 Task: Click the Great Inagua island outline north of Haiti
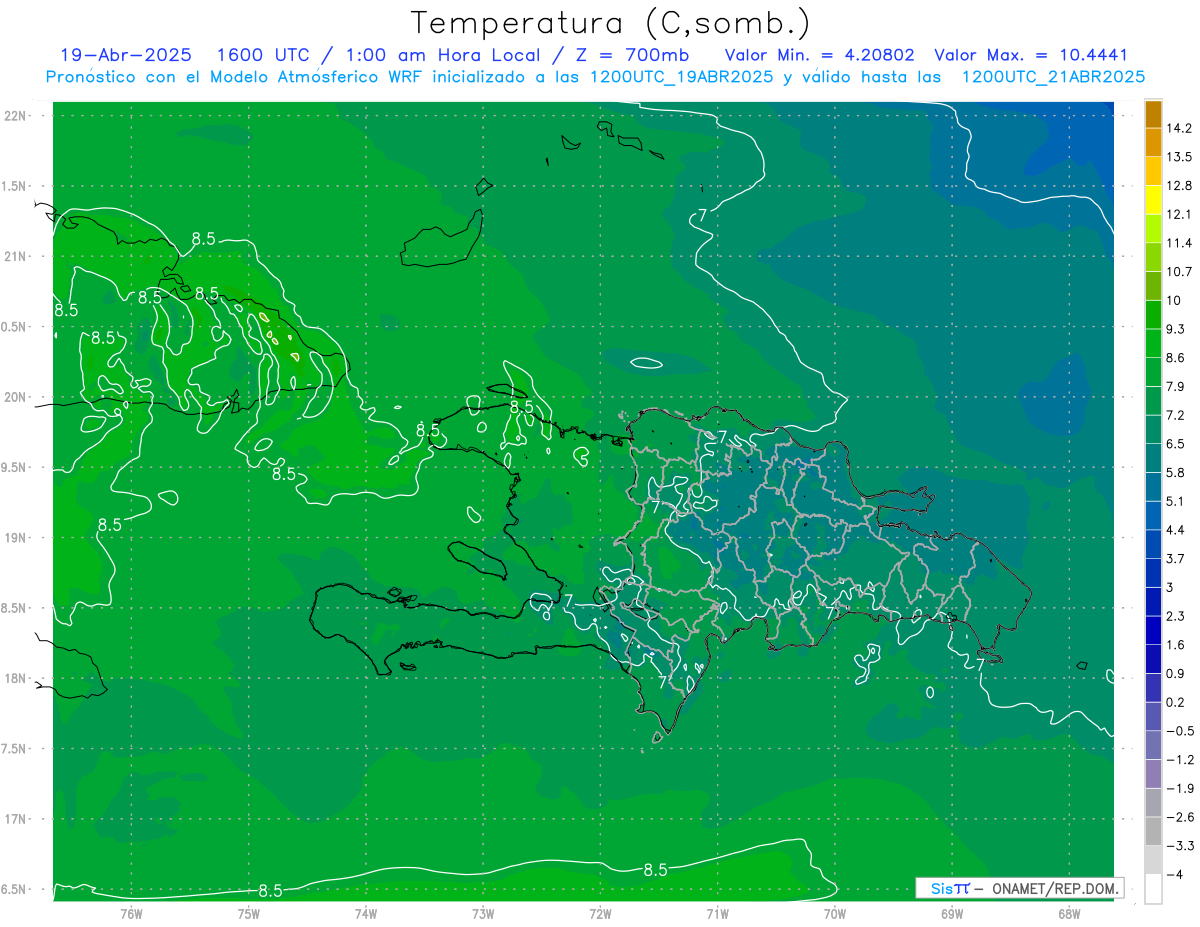click(443, 237)
